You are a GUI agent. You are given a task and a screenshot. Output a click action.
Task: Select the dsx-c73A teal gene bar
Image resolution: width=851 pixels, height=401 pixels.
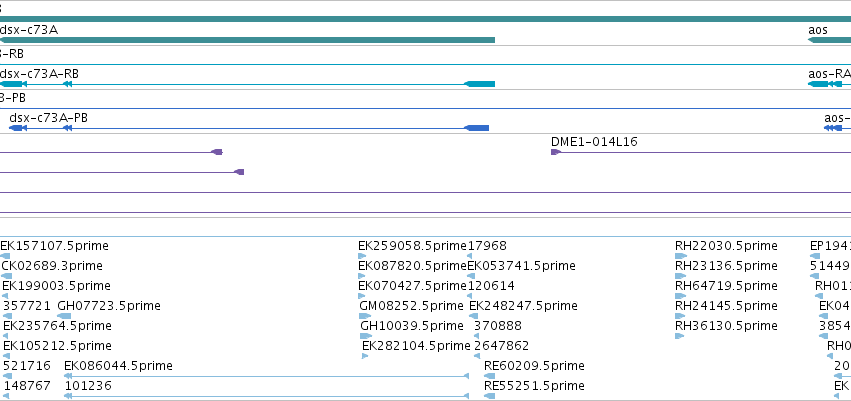pos(247,40)
